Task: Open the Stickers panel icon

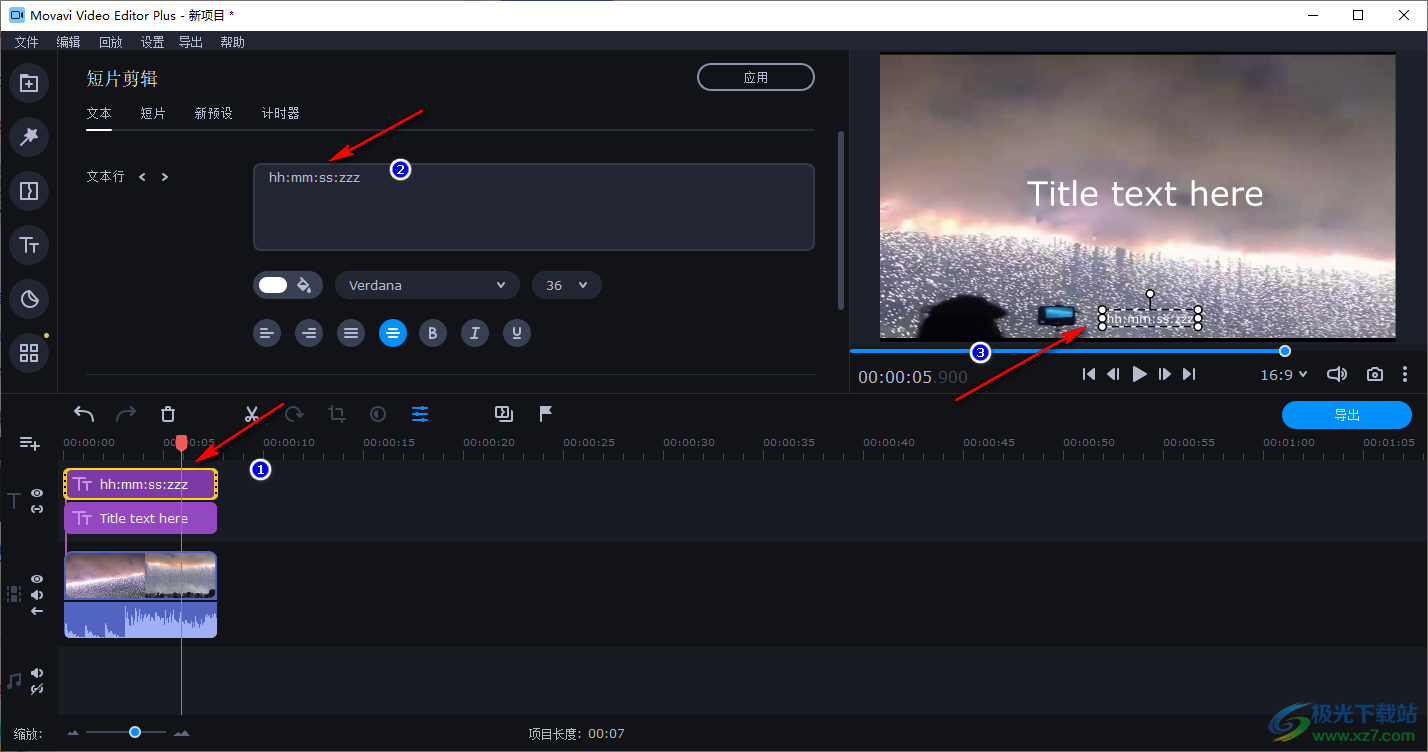Action: point(29,299)
